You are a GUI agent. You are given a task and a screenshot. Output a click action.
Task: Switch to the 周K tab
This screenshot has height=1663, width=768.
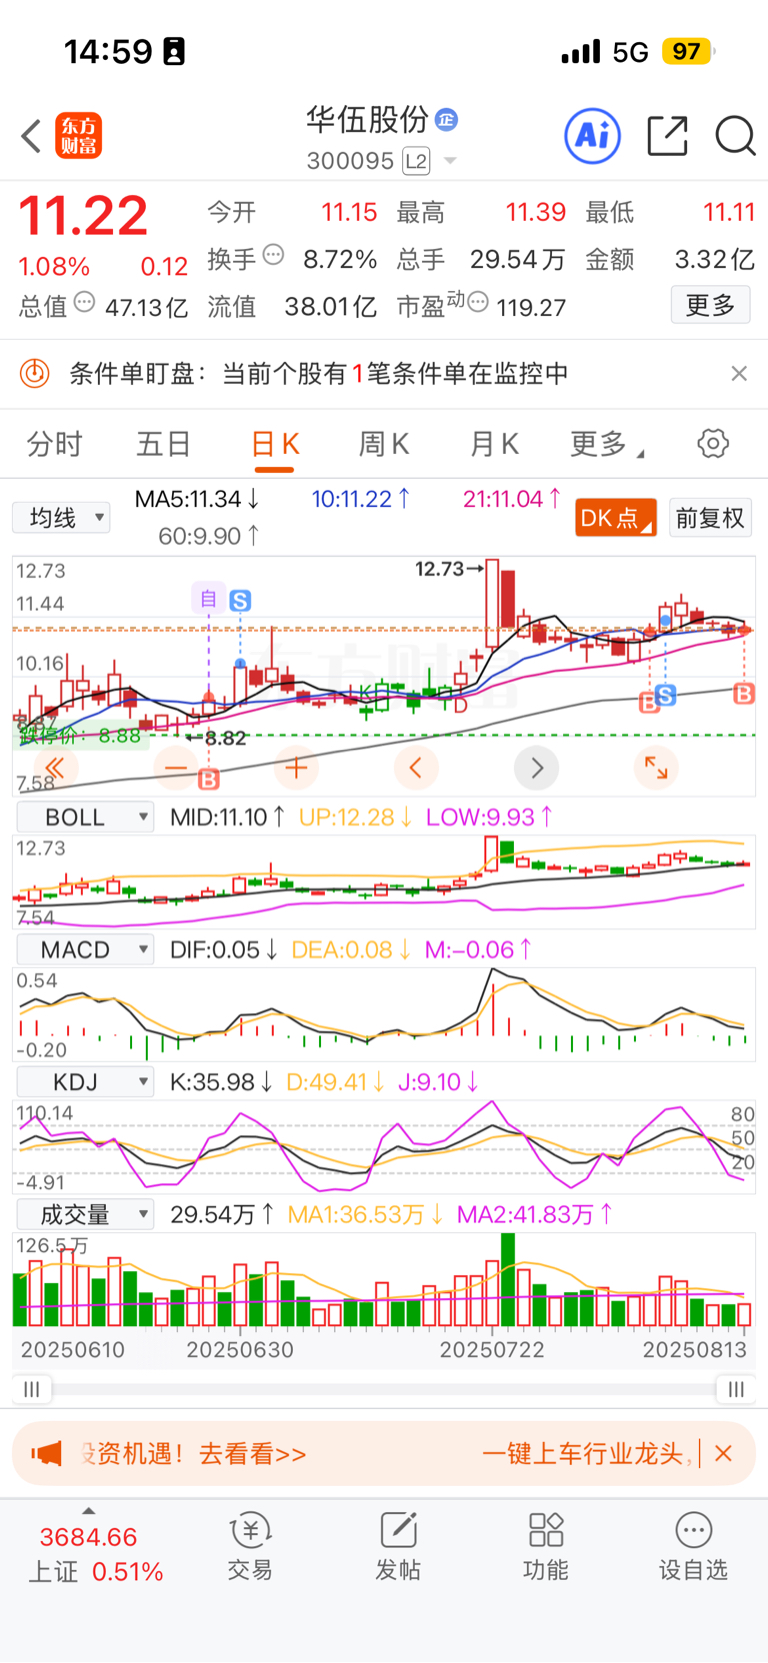tap(384, 444)
